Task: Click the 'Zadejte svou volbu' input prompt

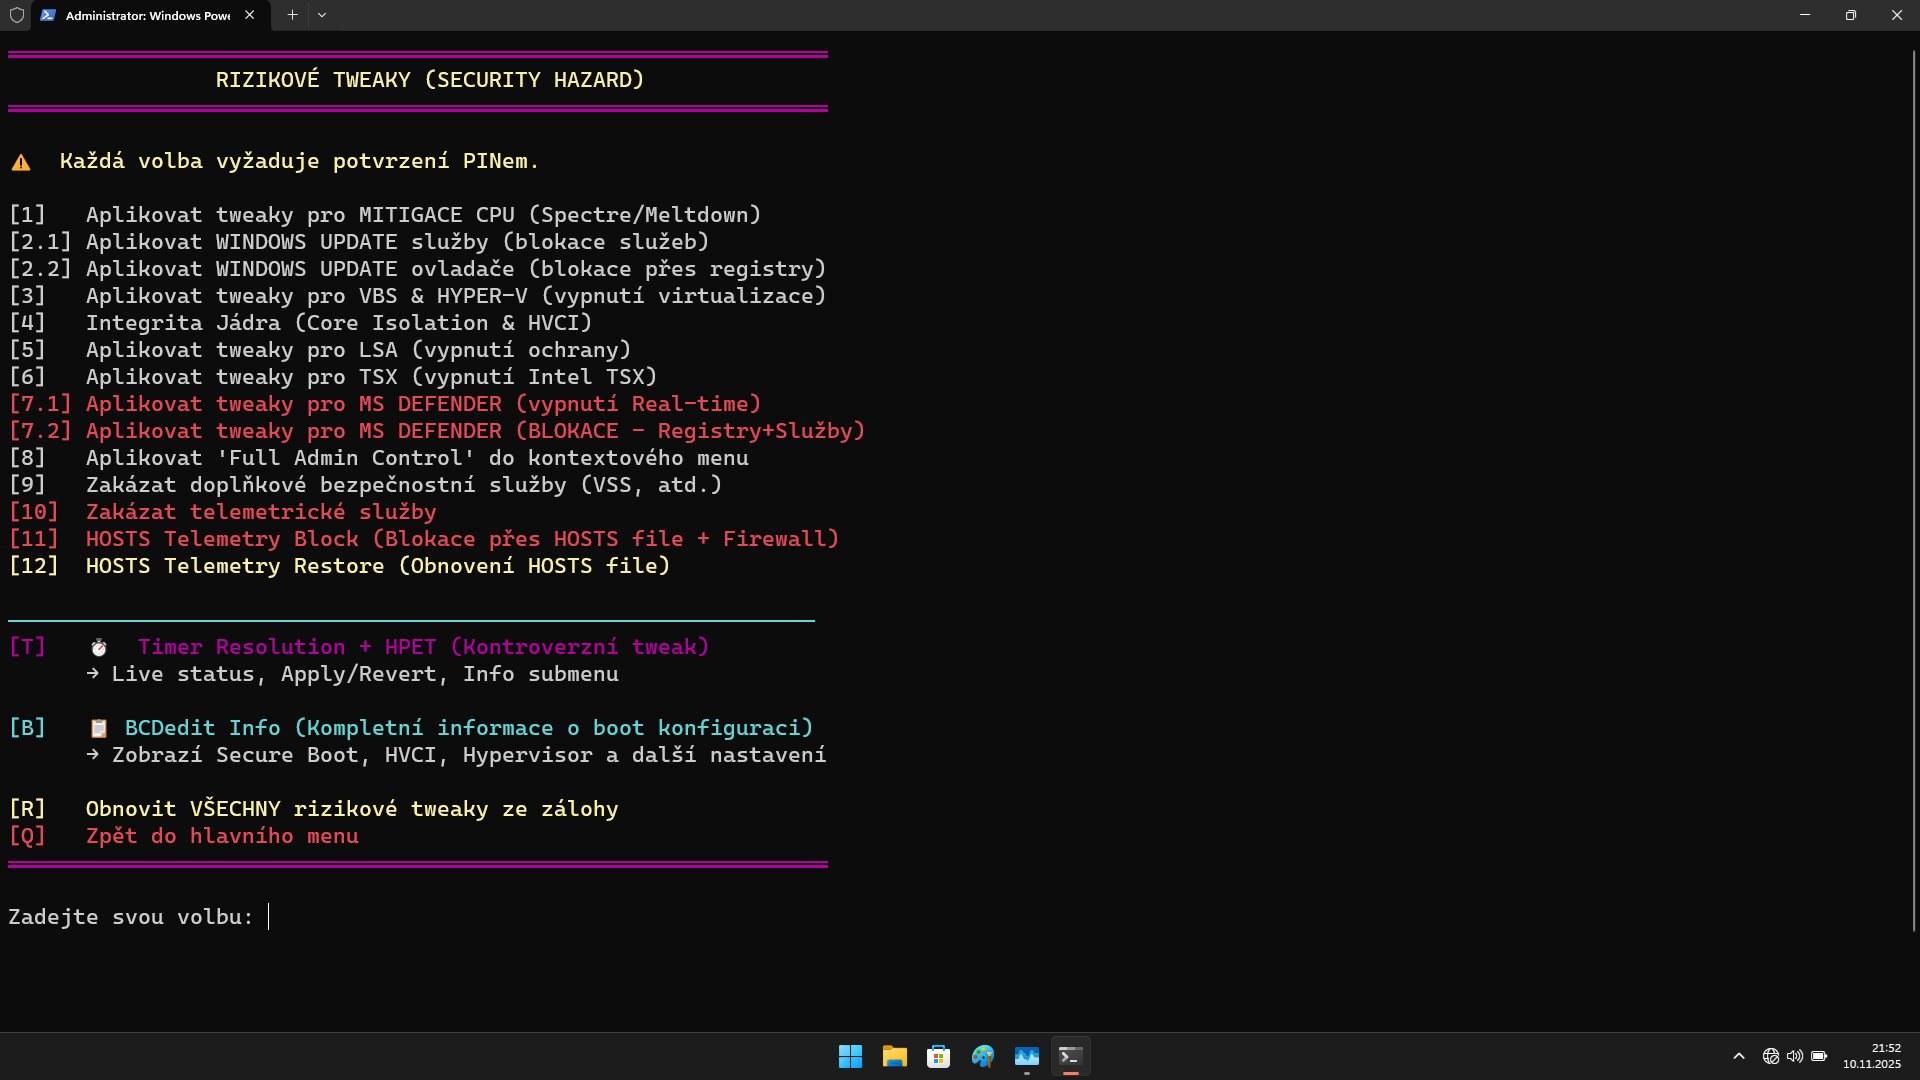Action: point(268,917)
